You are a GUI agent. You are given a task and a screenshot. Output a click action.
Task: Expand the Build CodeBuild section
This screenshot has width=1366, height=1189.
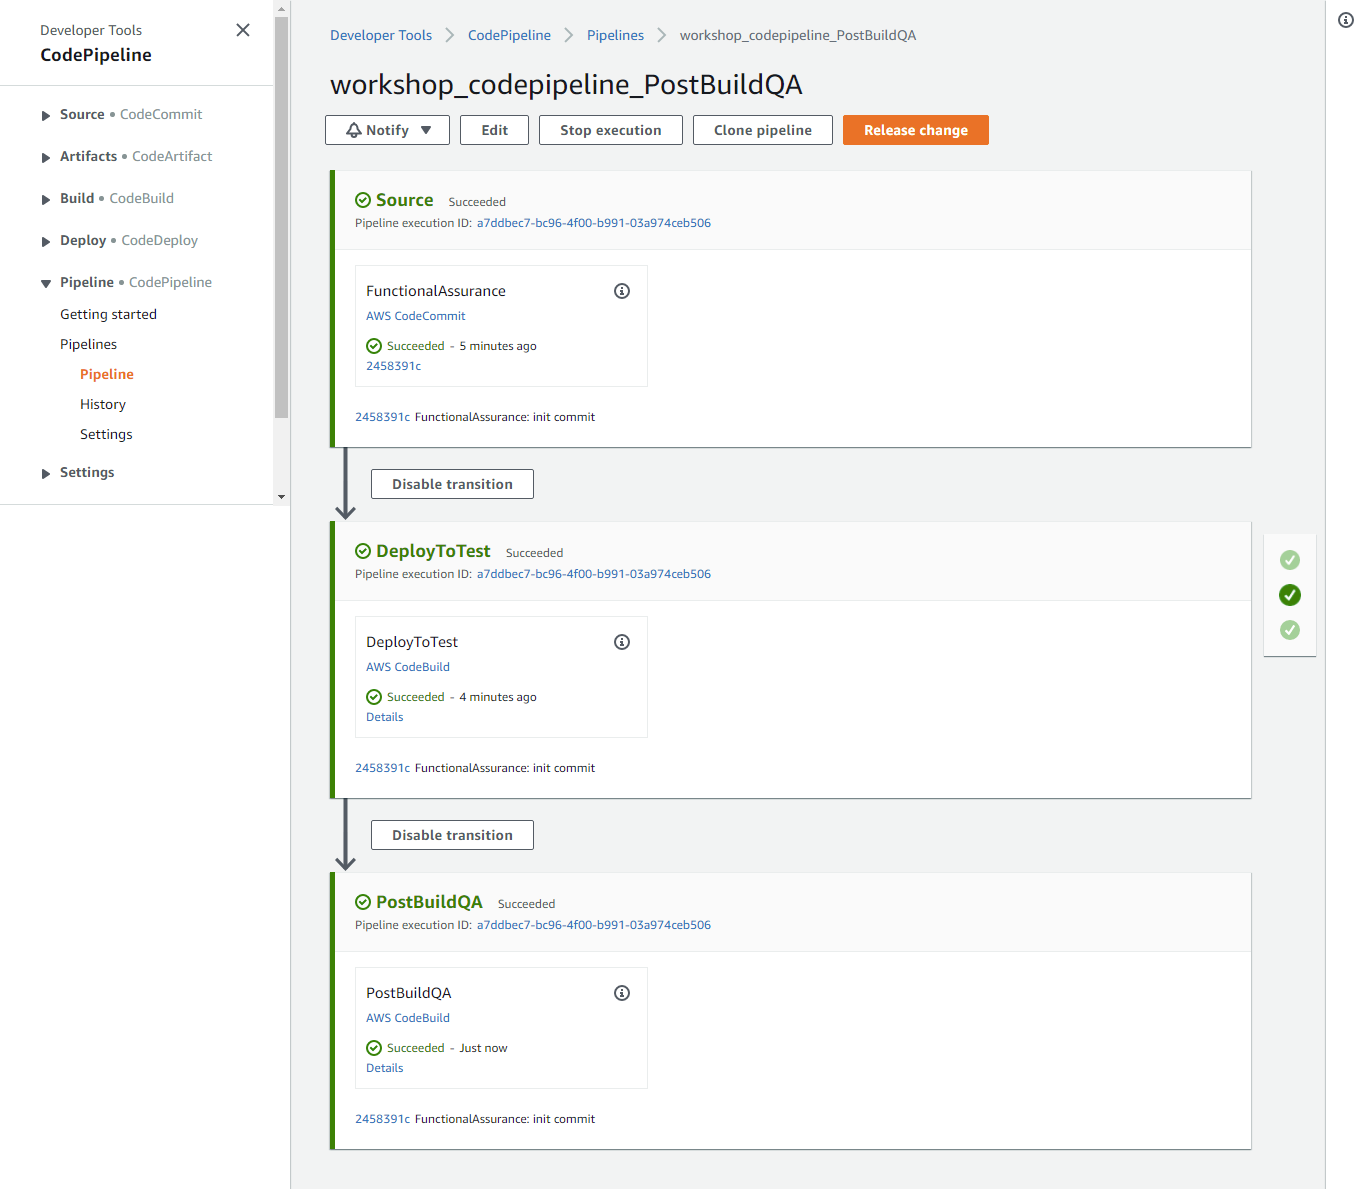pos(46,199)
